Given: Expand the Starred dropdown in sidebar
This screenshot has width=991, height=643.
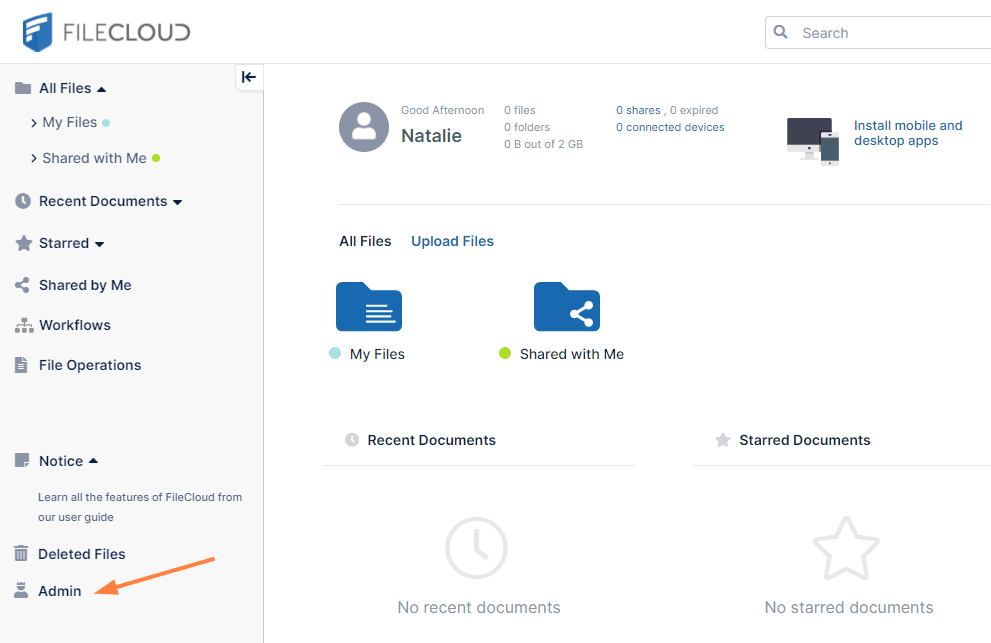Looking at the screenshot, I should (99, 244).
